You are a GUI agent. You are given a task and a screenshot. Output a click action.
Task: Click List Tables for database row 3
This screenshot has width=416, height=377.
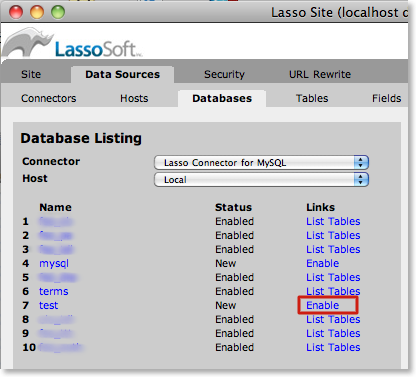(x=333, y=249)
